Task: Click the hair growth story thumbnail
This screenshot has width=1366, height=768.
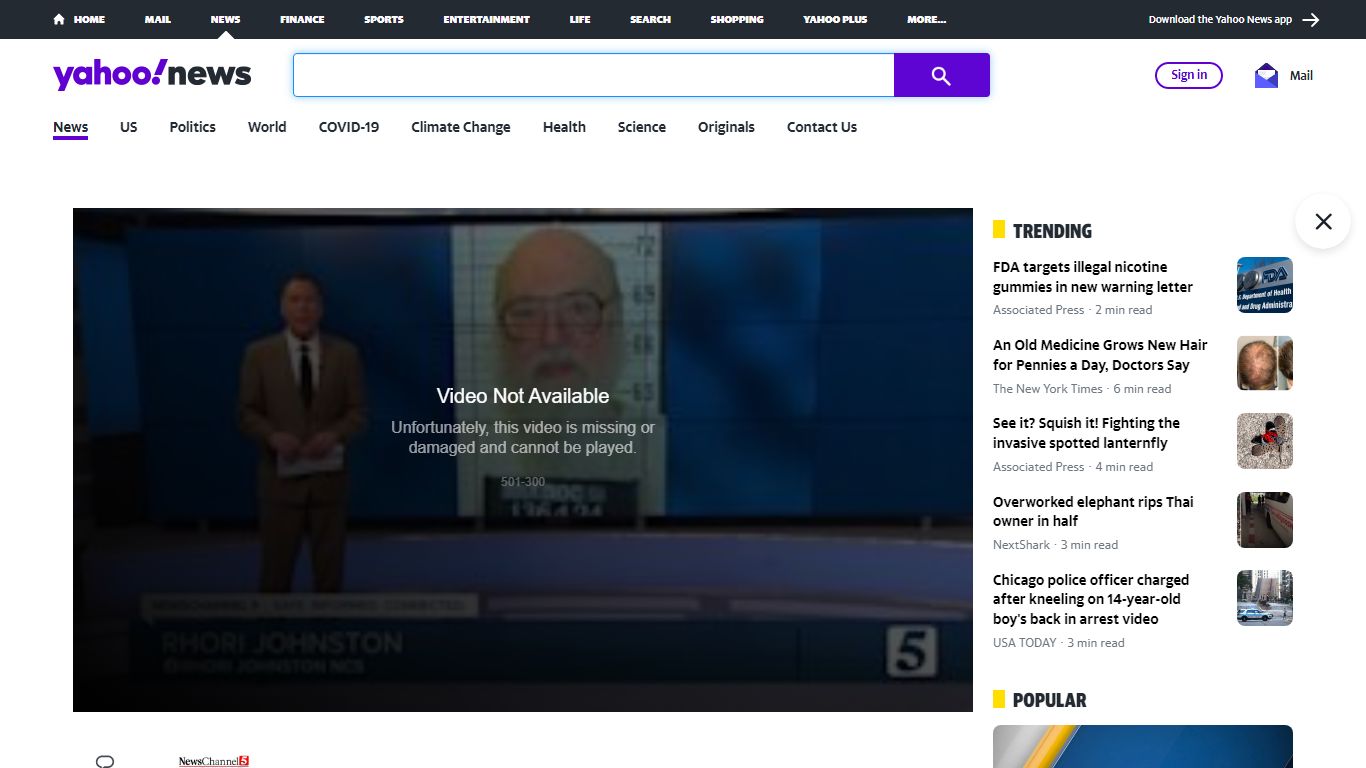Action: [1265, 363]
